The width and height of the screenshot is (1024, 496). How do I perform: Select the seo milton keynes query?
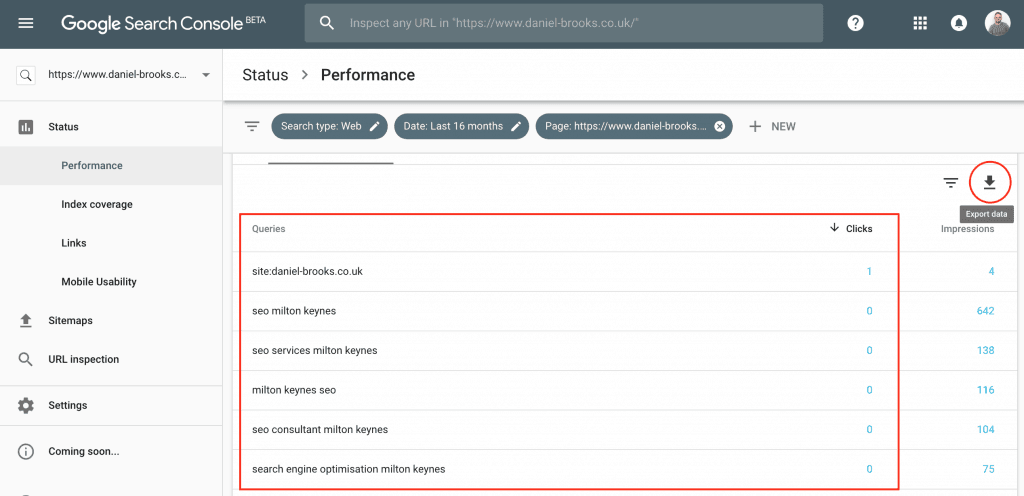(x=294, y=311)
